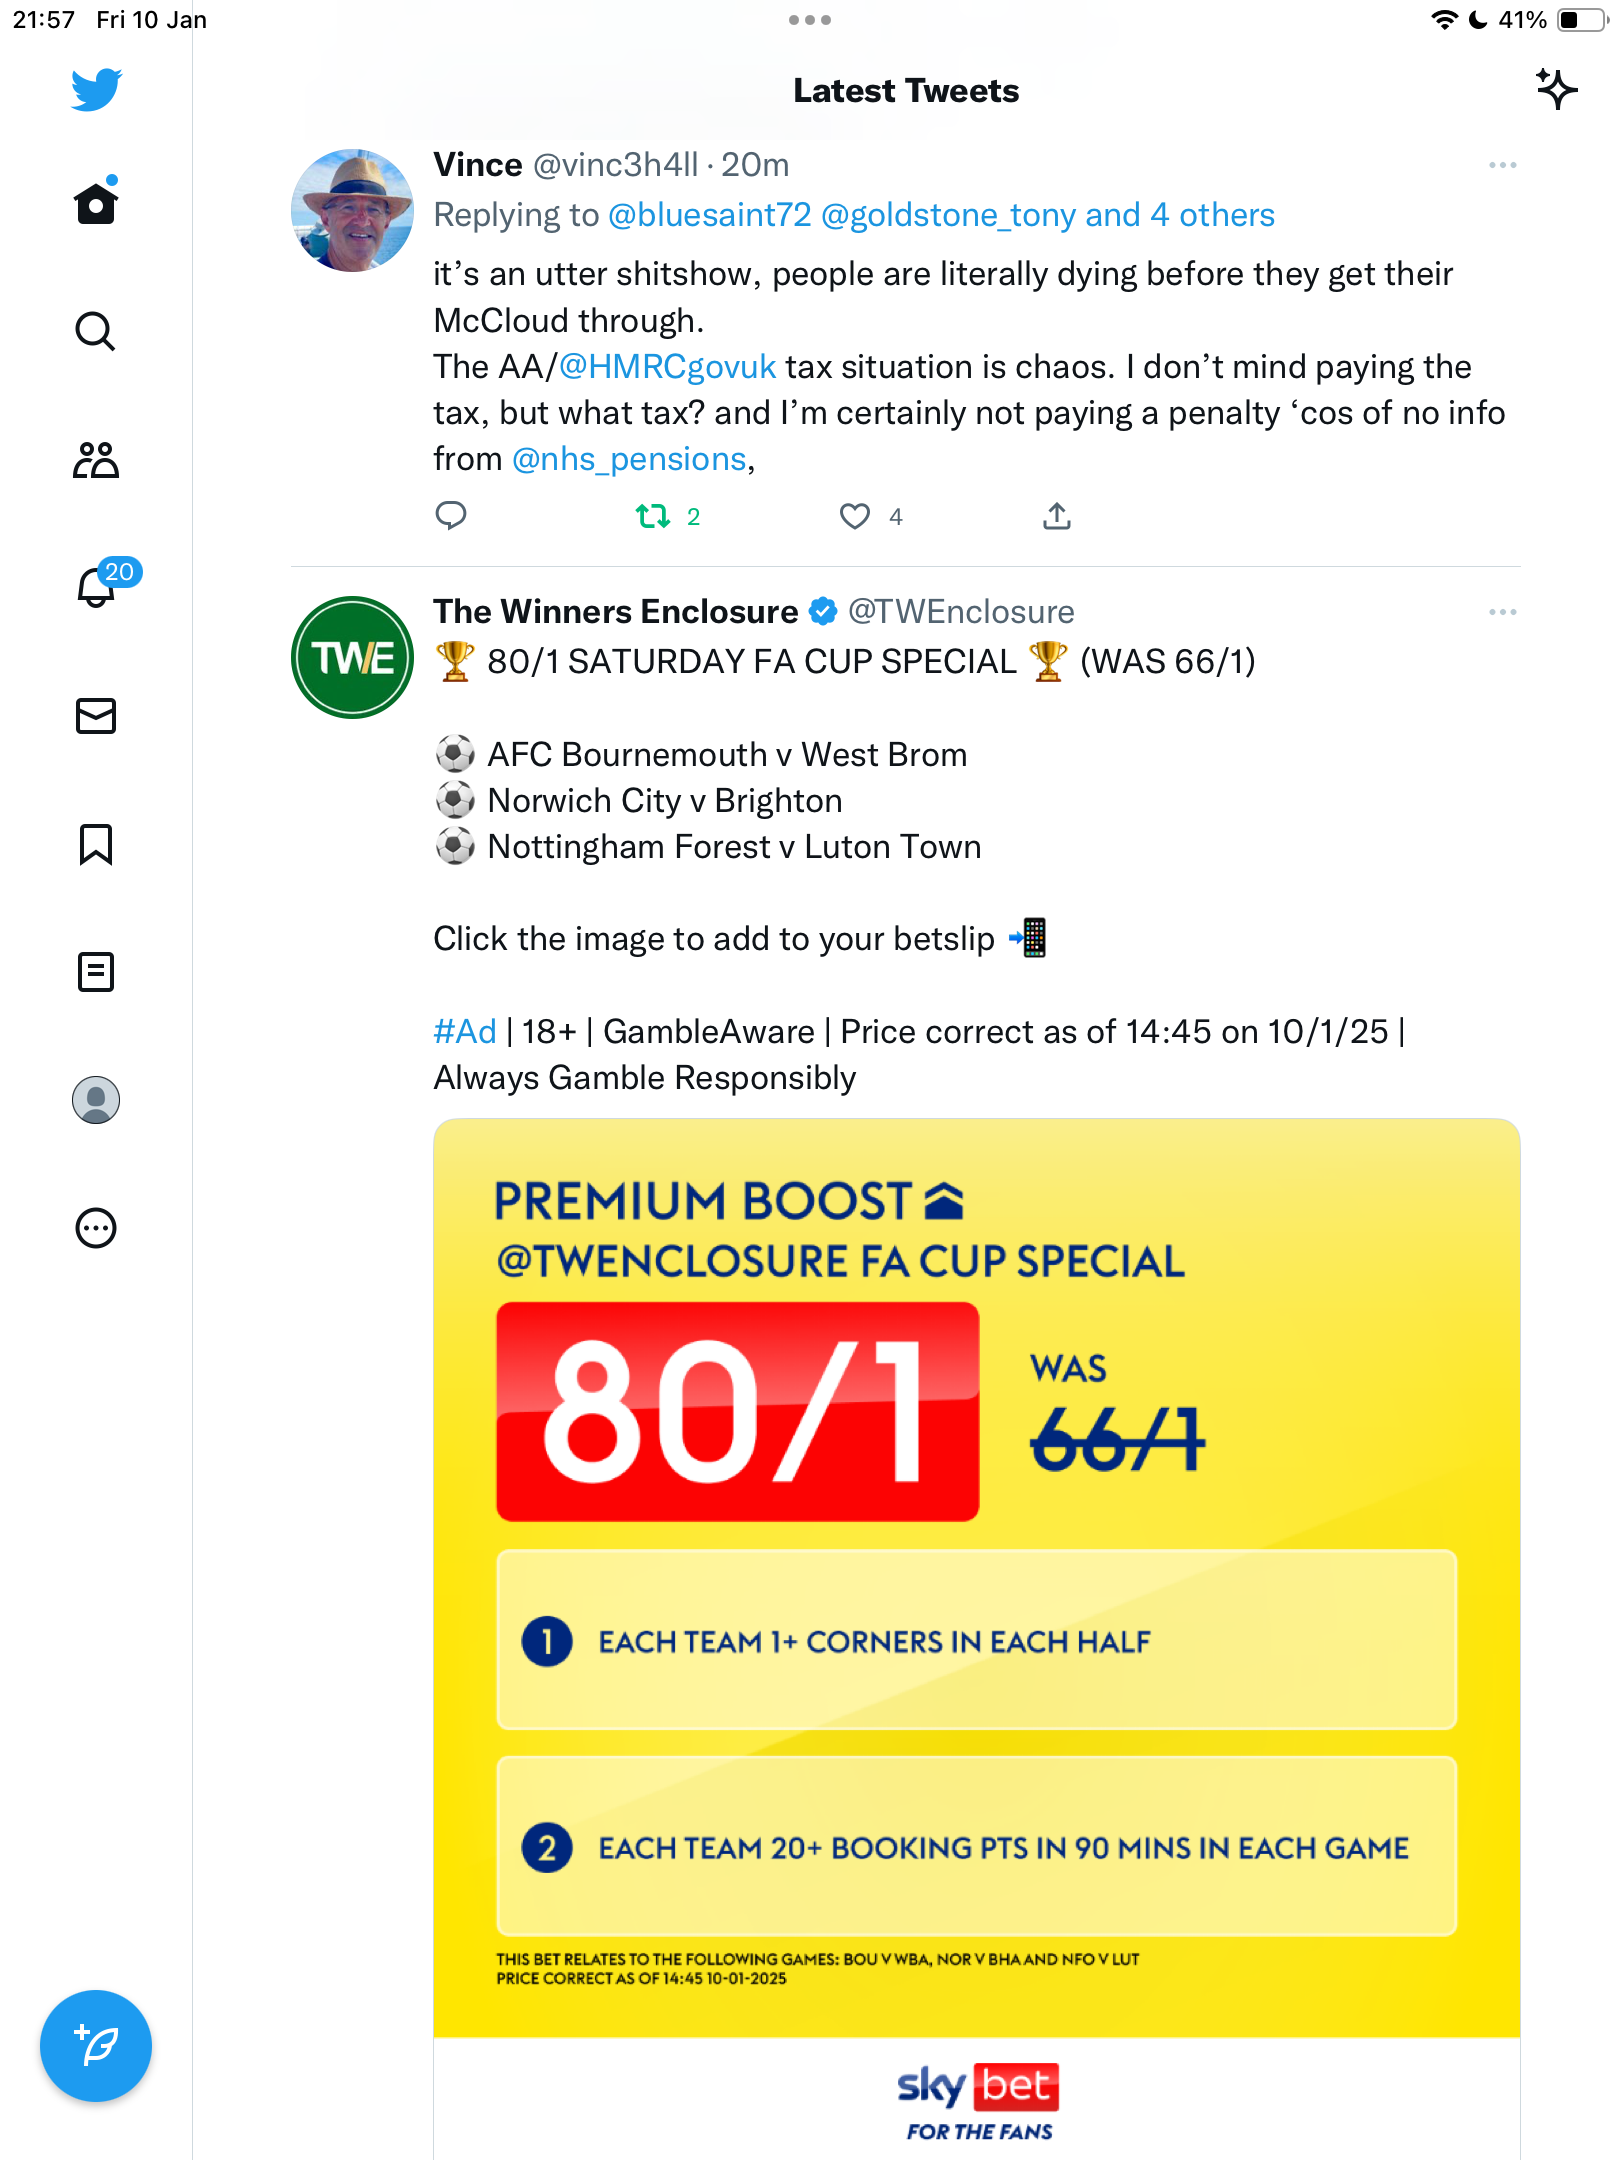Open the Twitter bird logo home
This screenshot has width=1620, height=2160.
pyautogui.click(x=96, y=90)
